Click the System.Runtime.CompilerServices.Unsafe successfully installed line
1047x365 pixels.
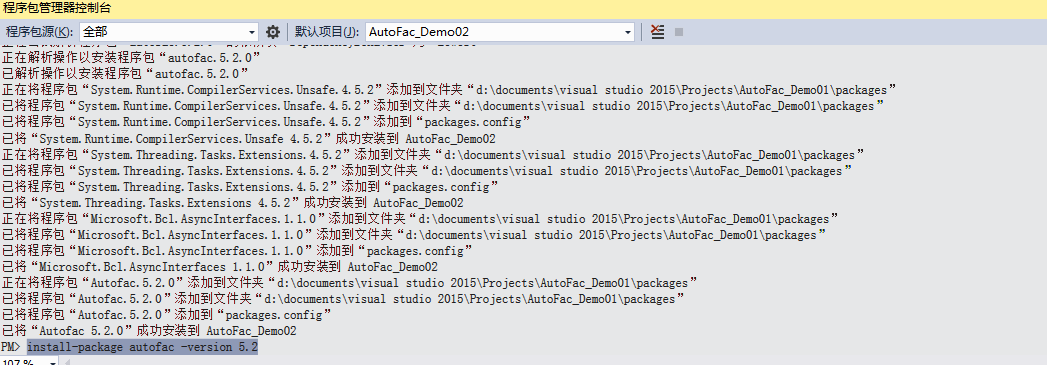248,138
